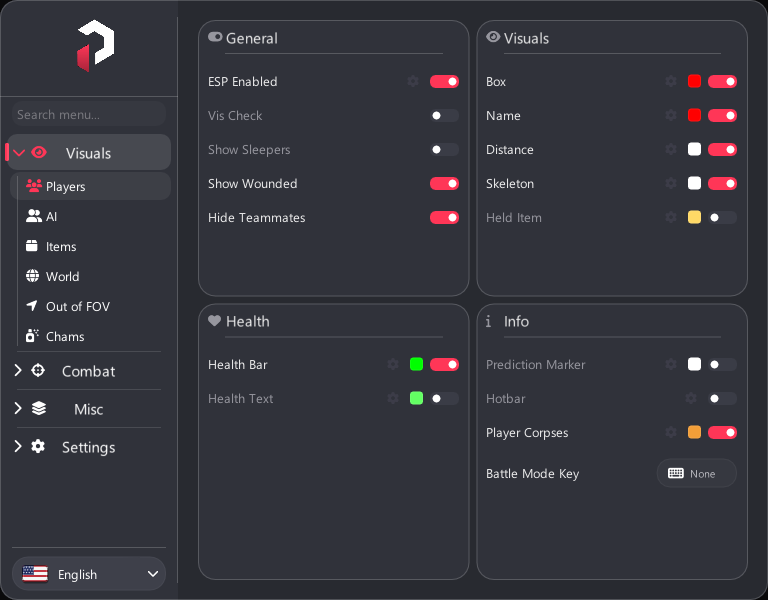The width and height of the screenshot is (768, 600).
Task: Open the white Prediction Marker color swatch
Action: (694, 364)
